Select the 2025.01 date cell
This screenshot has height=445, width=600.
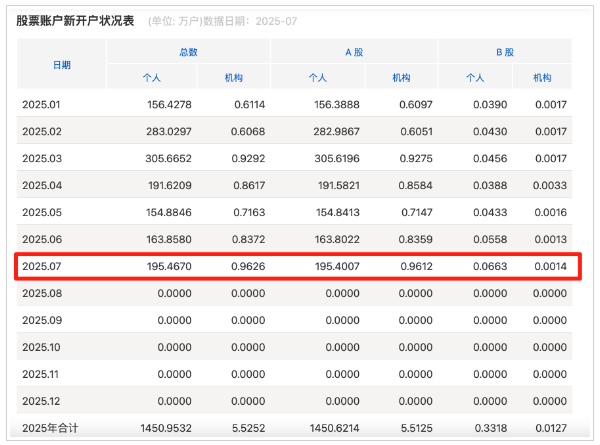pyautogui.click(x=42, y=104)
